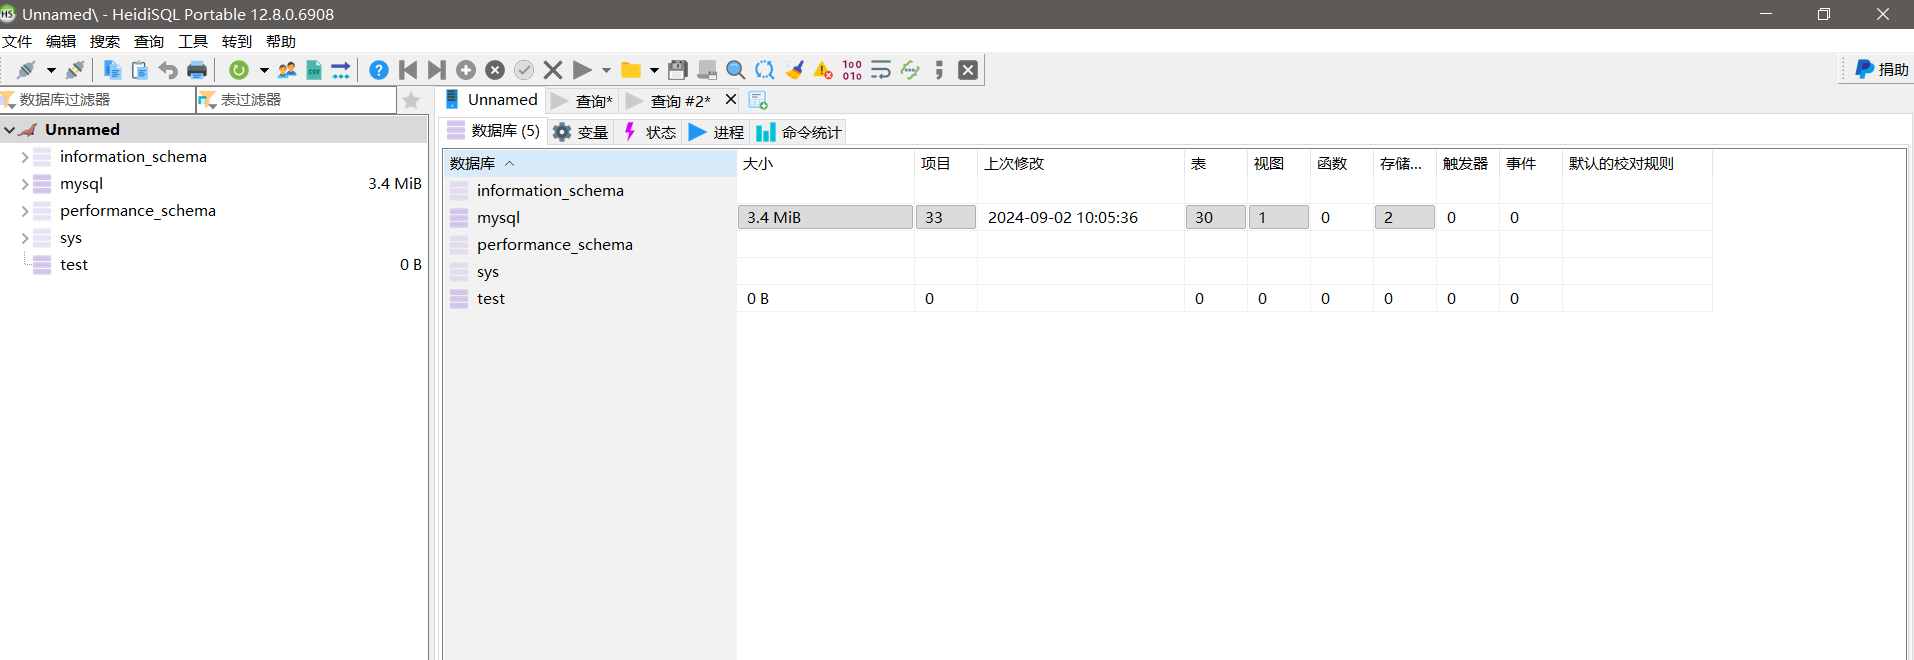Switch to the 查询 #2* tab
The height and width of the screenshot is (660, 1914).
tap(669, 101)
